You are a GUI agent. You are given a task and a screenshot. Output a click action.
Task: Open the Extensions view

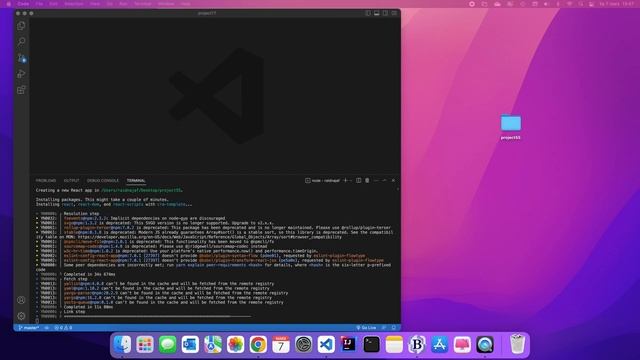[x=21, y=90]
